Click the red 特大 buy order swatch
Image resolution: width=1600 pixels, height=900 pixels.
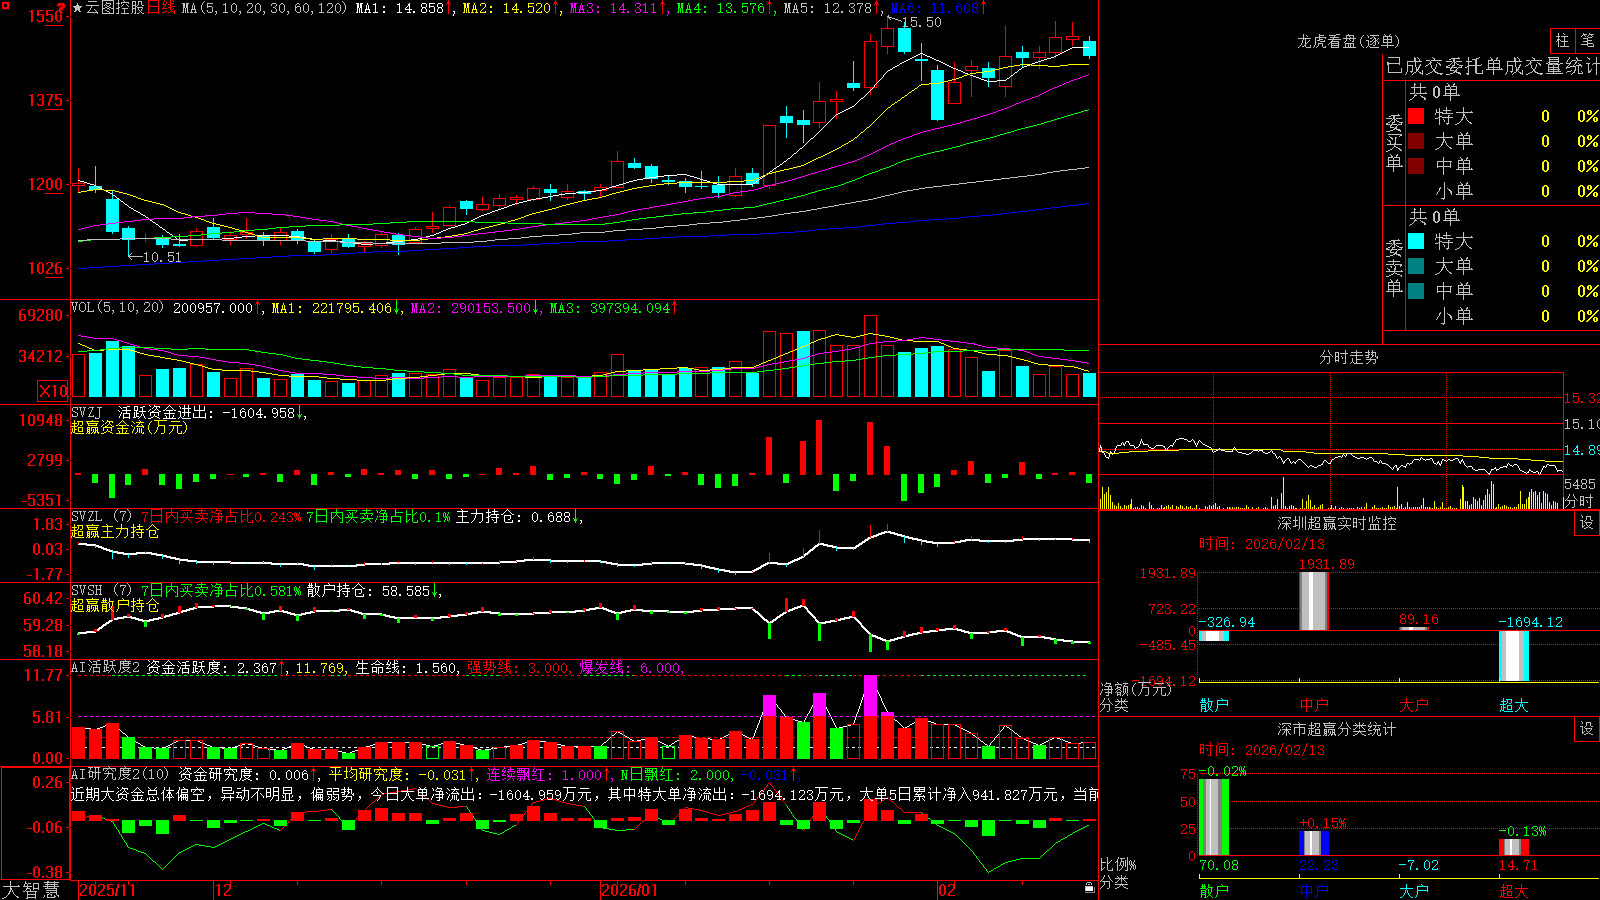pyautogui.click(x=1416, y=116)
